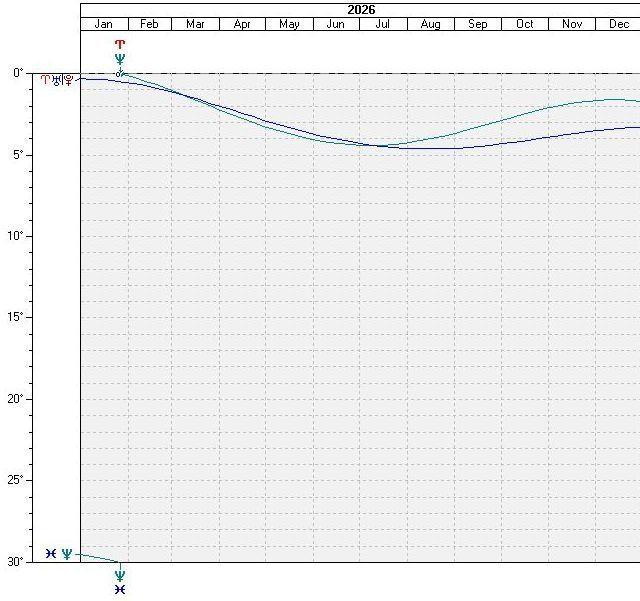Click the Neptune glyph below the chart bottom

coord(120,576)
